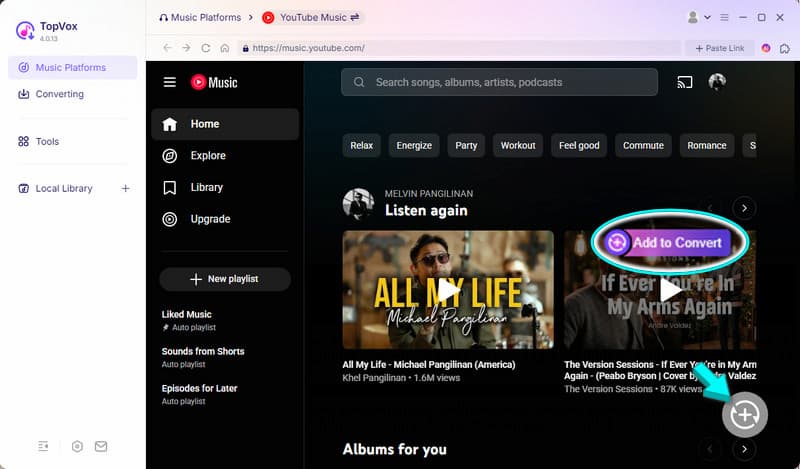Play If Ever You're In My Arms Again
This screenshot has height=469, width=800.
pos(669,290)
